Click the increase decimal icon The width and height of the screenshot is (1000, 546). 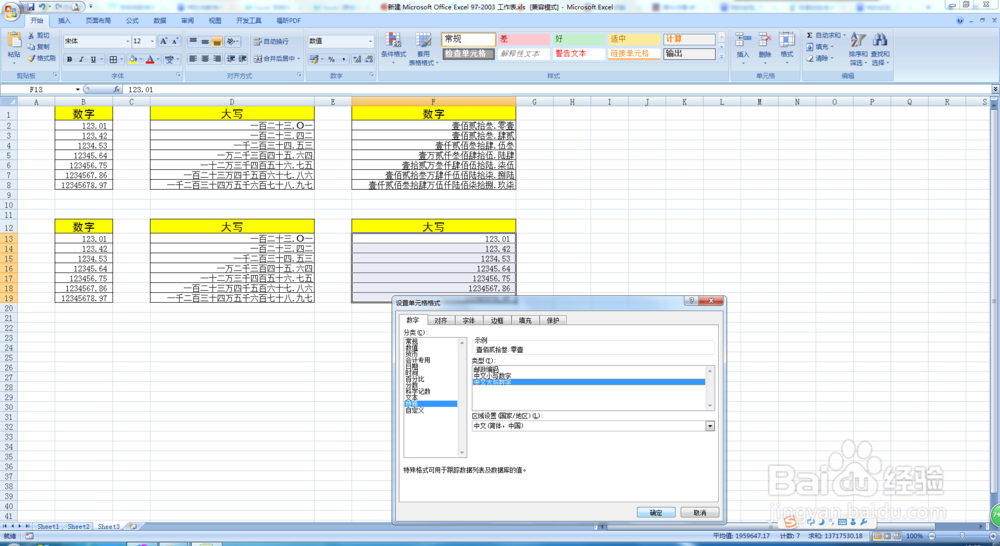click(357, 59)
